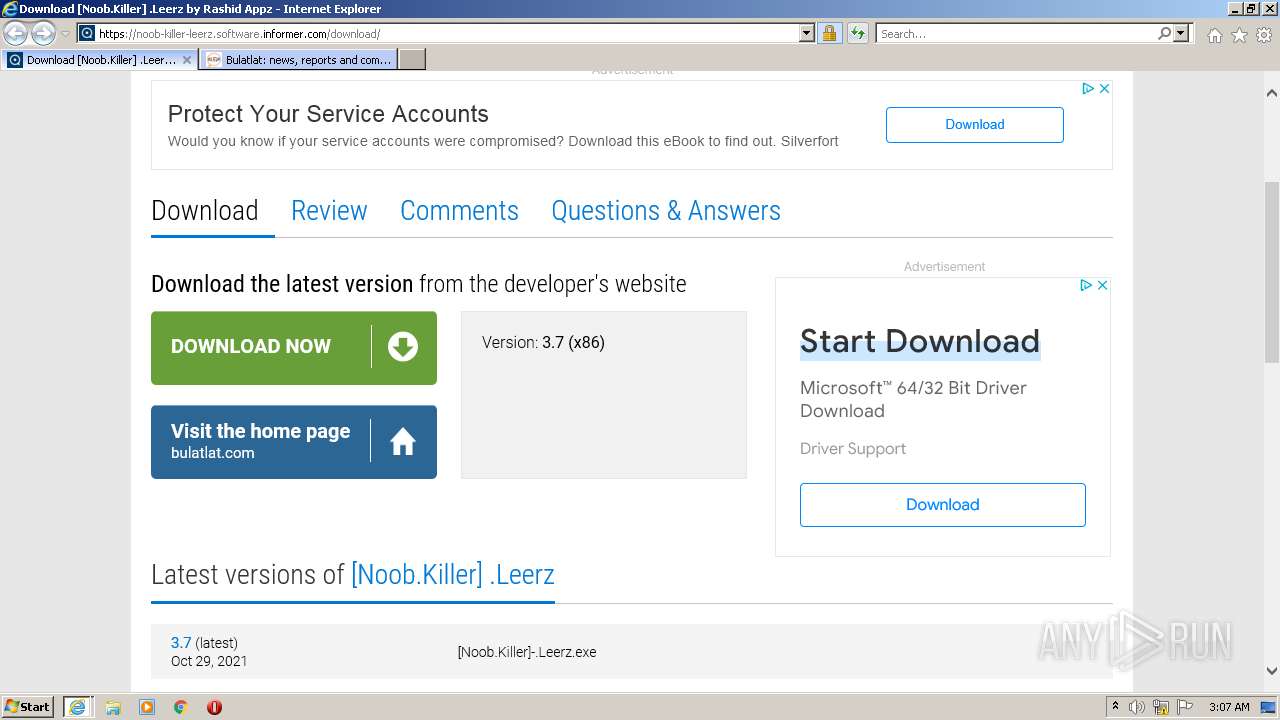Click the security lock icon
This screenshot has height=720, width=1280.
[x=829, y=34]
